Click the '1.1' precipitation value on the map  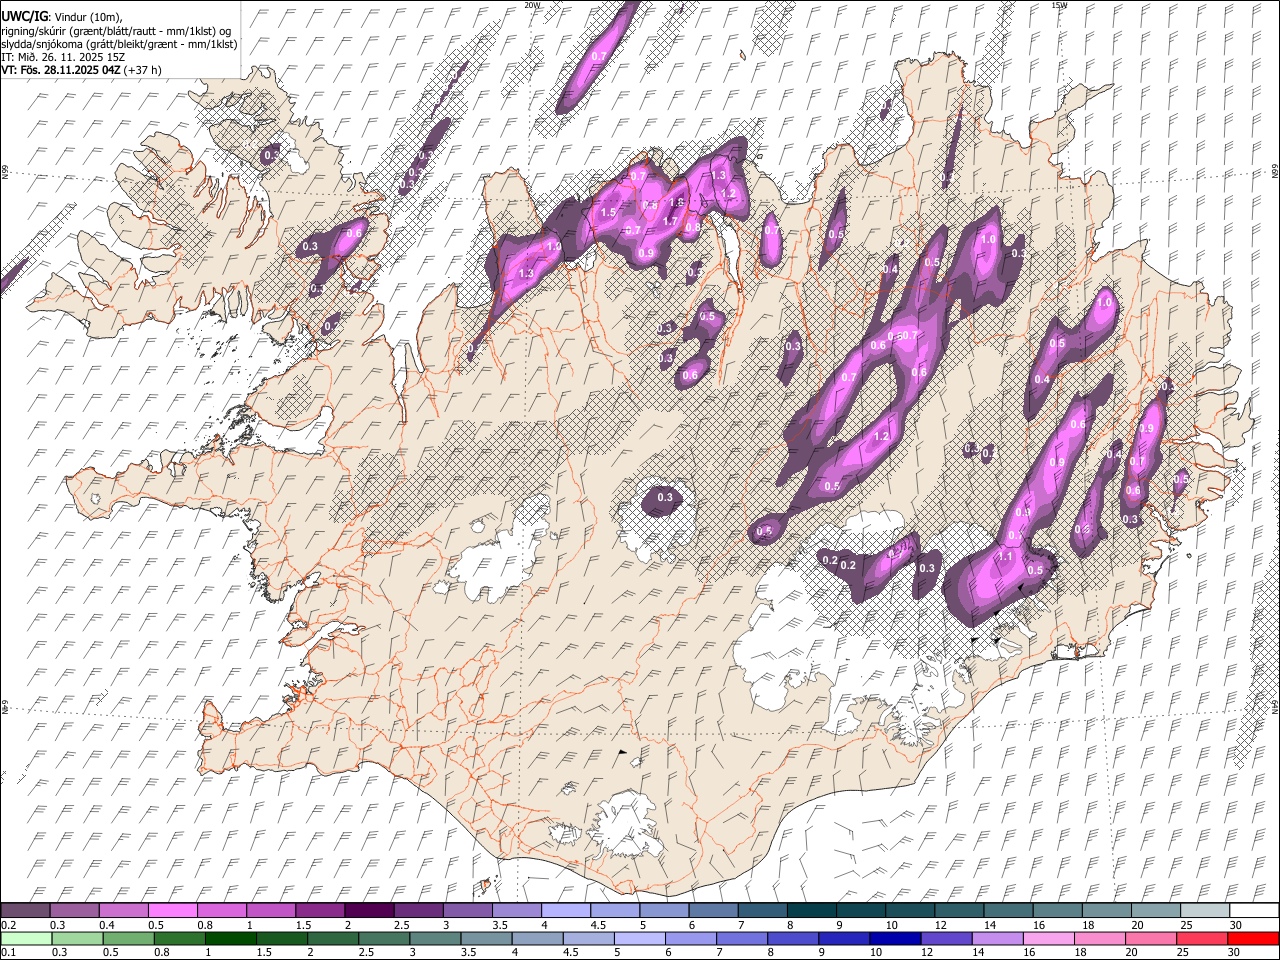(1006, 556)
